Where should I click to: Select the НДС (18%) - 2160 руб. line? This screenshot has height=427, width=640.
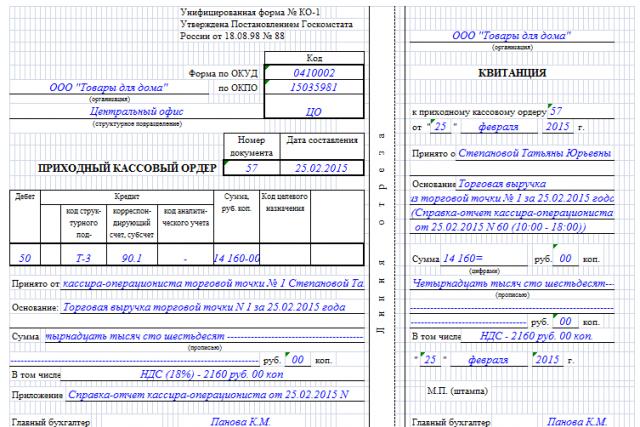[x=211, y=374]
